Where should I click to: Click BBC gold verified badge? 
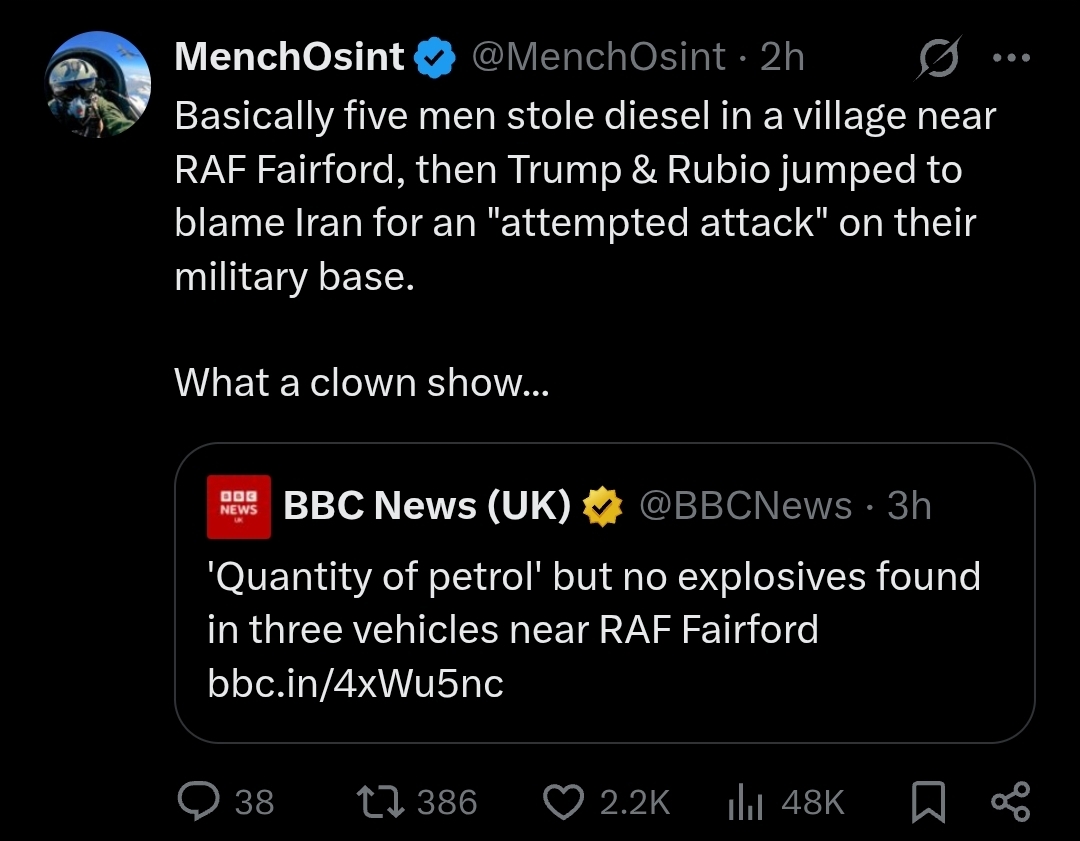click(603, 506)
